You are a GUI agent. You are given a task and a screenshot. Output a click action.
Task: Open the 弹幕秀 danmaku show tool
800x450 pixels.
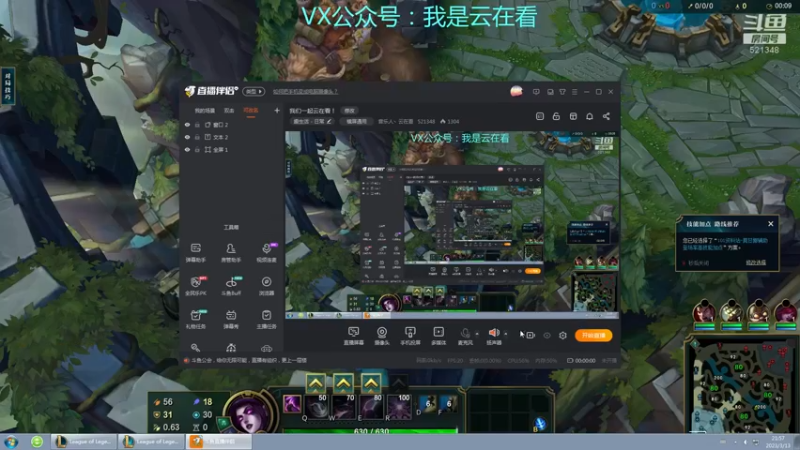231,319
